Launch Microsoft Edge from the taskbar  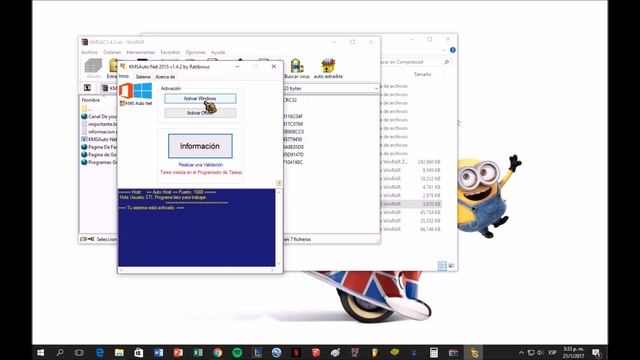100,352
